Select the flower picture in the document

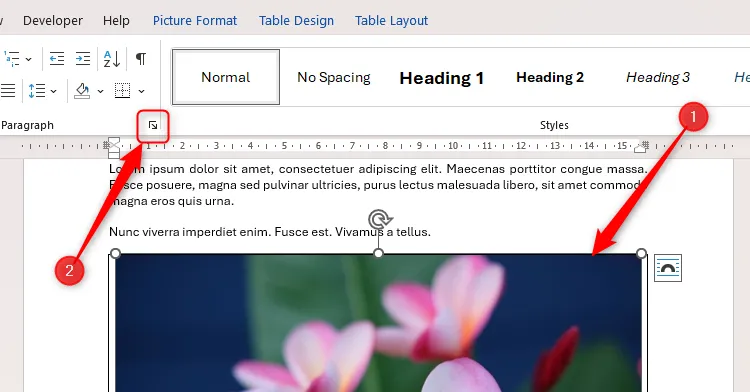pyautogui.click(x=378, y=323)
